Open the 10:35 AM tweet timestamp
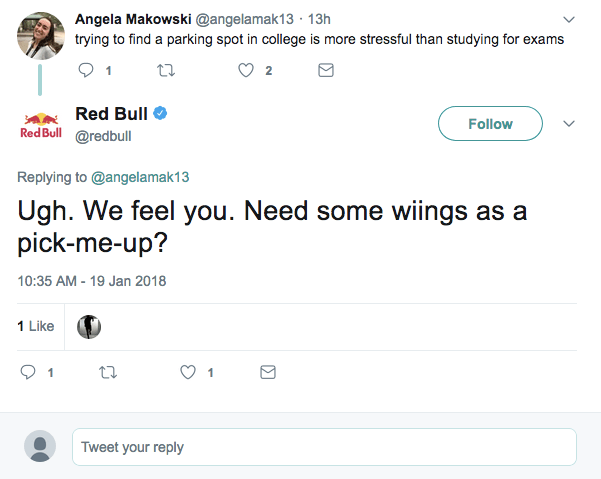Screen dimensions: 601x479 pyautogui.click(x=92, y=281)
